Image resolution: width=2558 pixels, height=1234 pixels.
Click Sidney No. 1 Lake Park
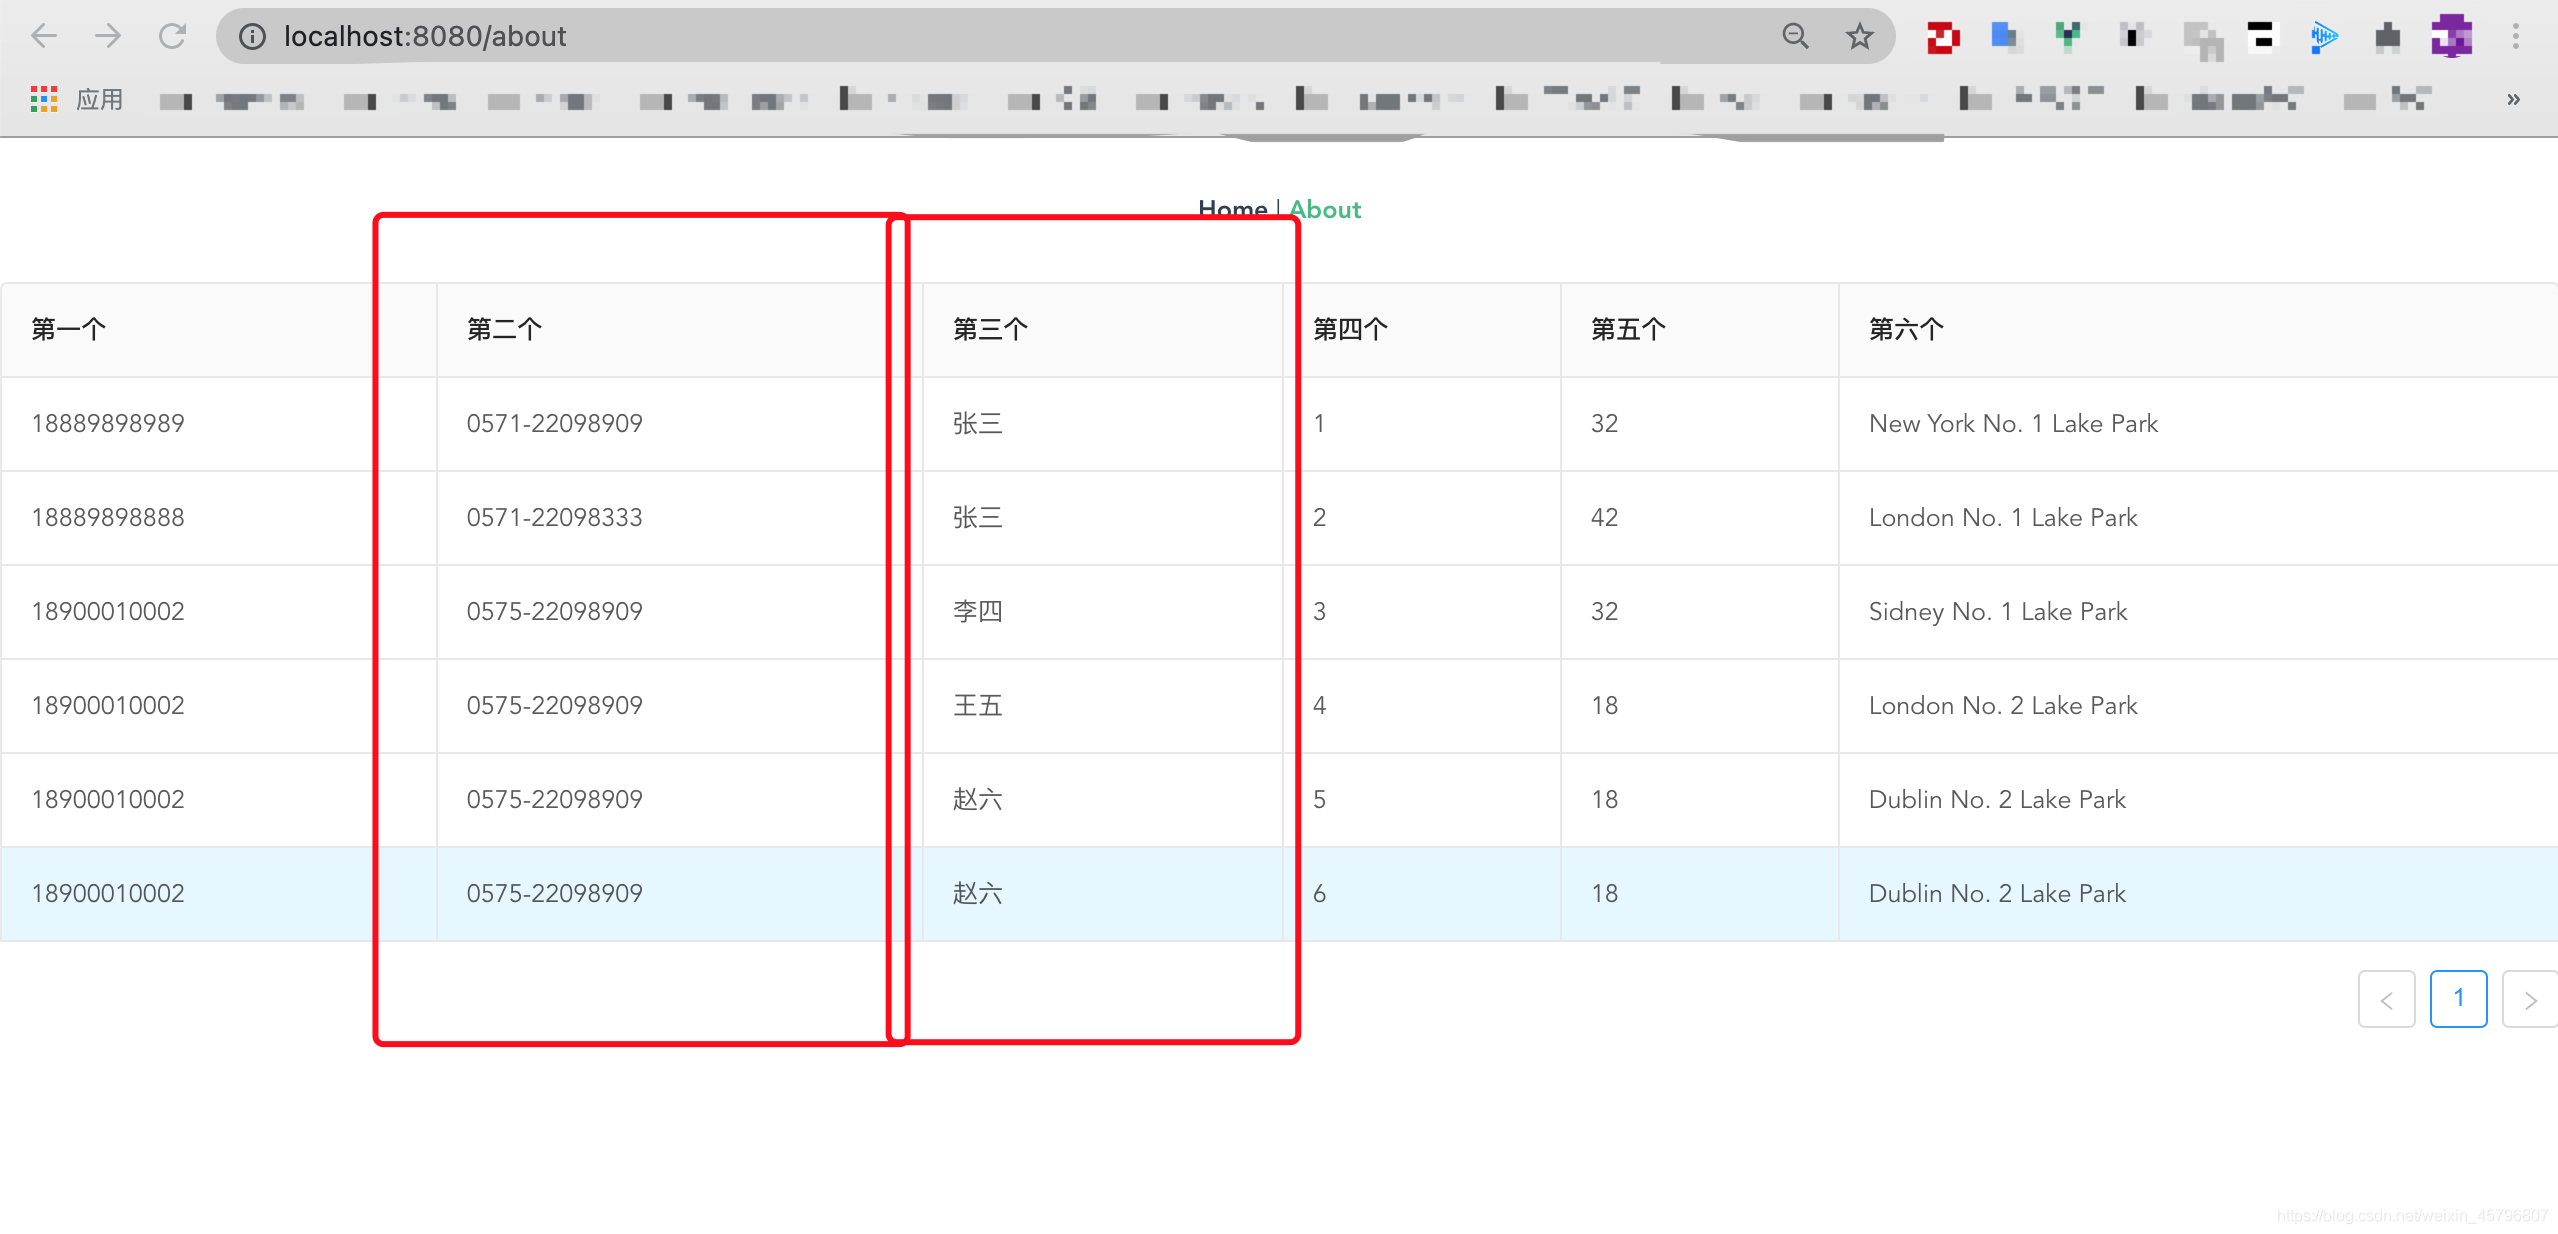(x=1998, y=611)
